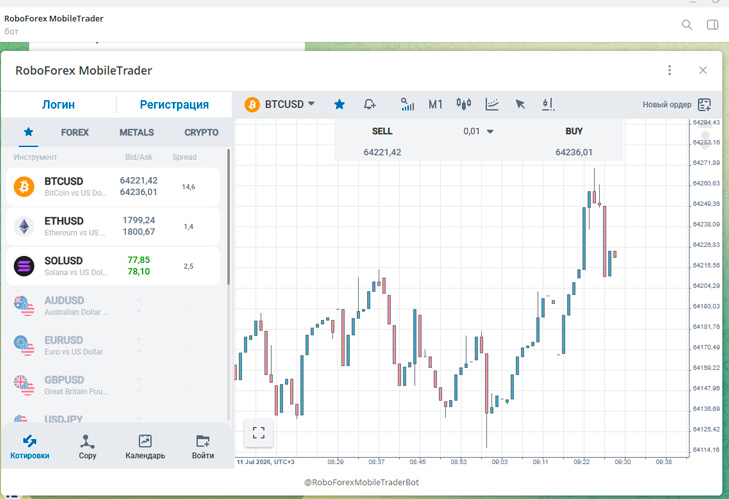Click the Bid/Ask column header
The height and width of the screenshot is (499, 729).
coord(139,157)
